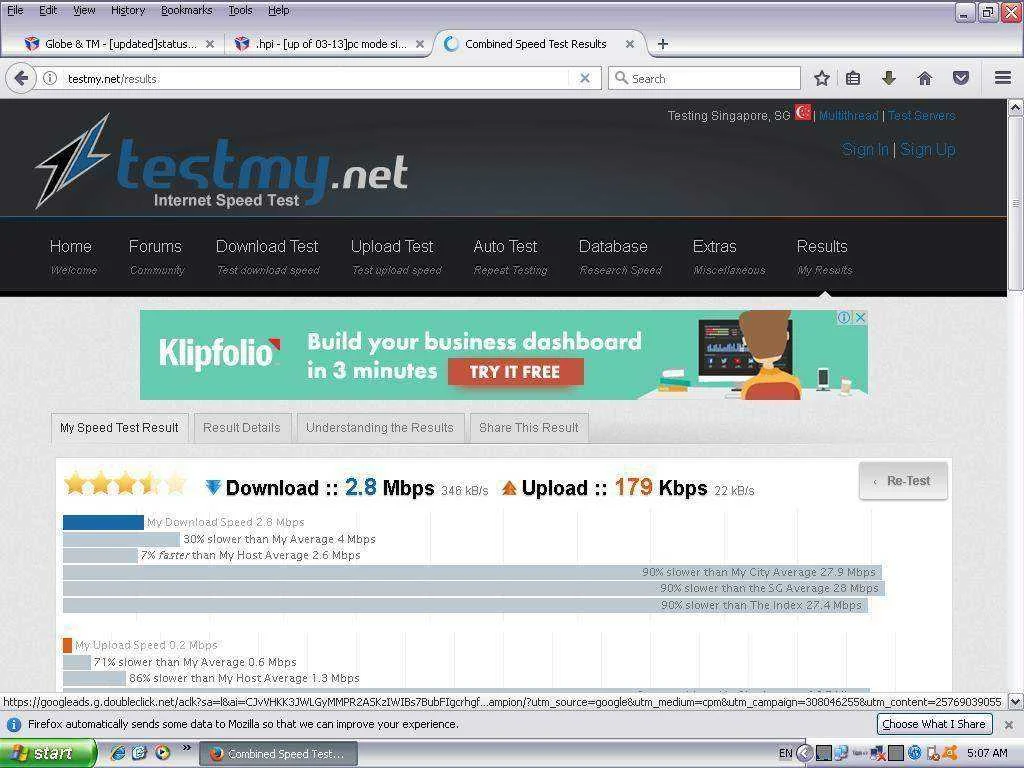The image size is (1024, 768).
Task: Click the testmy.net lightning bolt logo
Action: (72, 160)
